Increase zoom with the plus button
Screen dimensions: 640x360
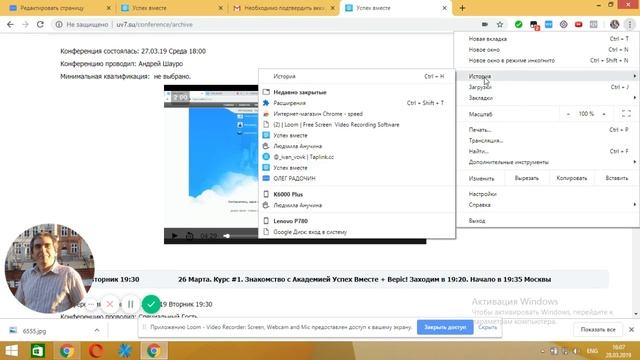pyautogui.click(x=604, y=114)
